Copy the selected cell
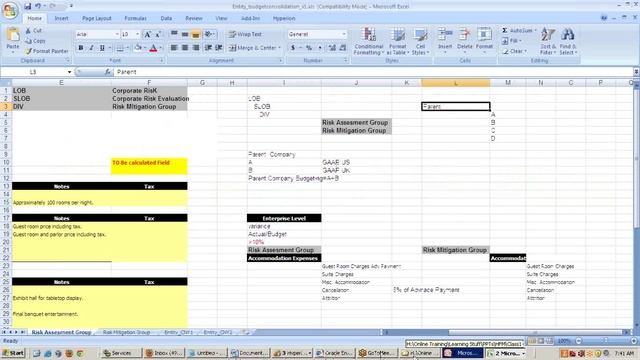640x360 pixels. 35,41
